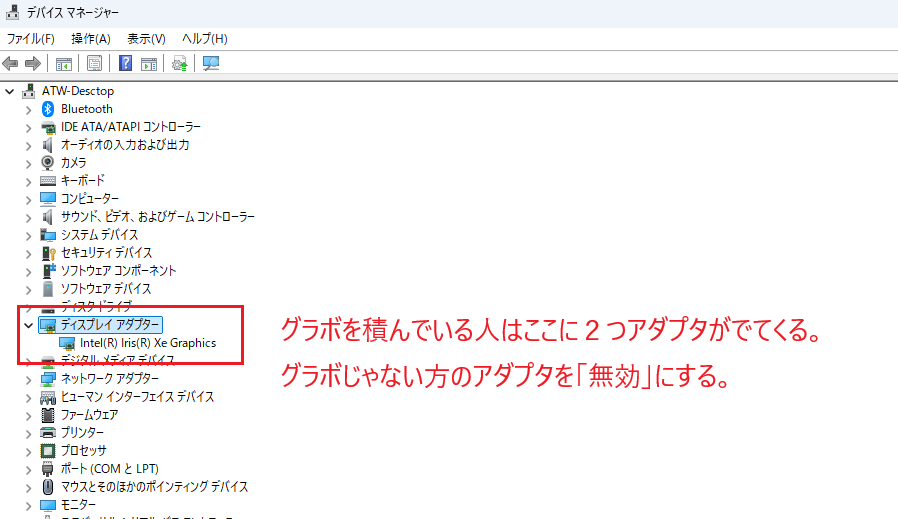This screenshot has height=519, width=898.
Task: Expand the コンピューター category
Action: pos(29,199)
